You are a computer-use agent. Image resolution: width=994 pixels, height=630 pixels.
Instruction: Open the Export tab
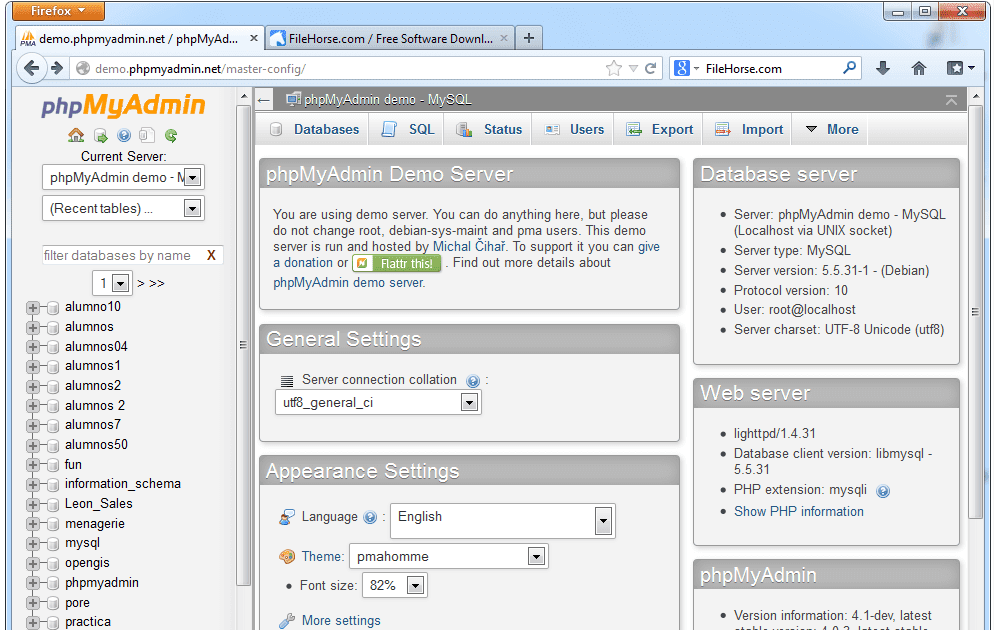point(659,129)
